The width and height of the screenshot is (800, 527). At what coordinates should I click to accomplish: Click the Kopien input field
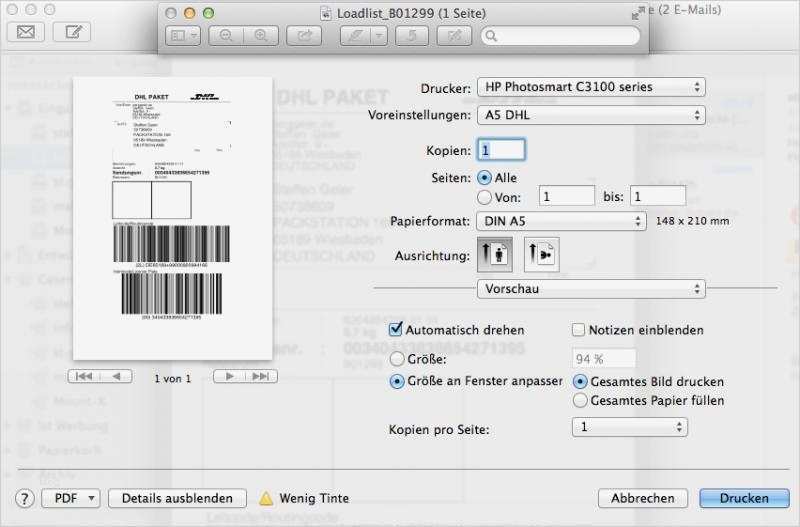[501, 150]
